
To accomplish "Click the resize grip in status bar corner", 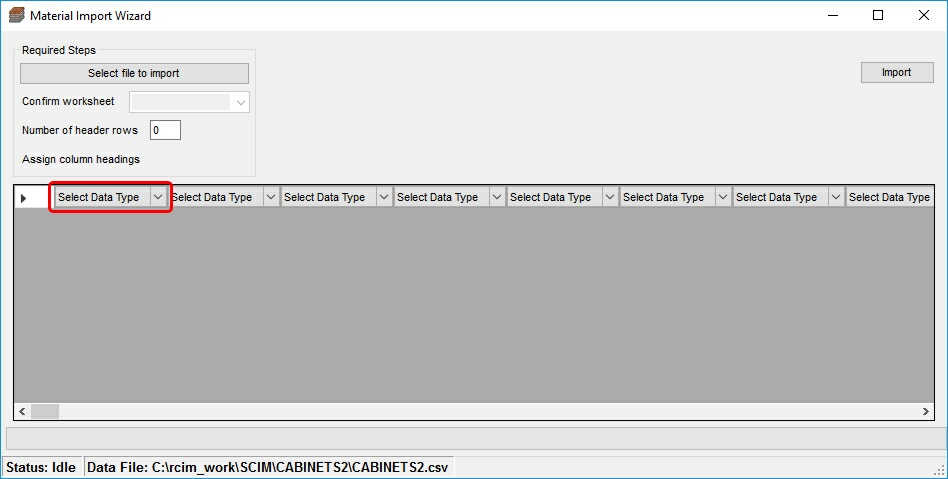I will click(939, 471).
